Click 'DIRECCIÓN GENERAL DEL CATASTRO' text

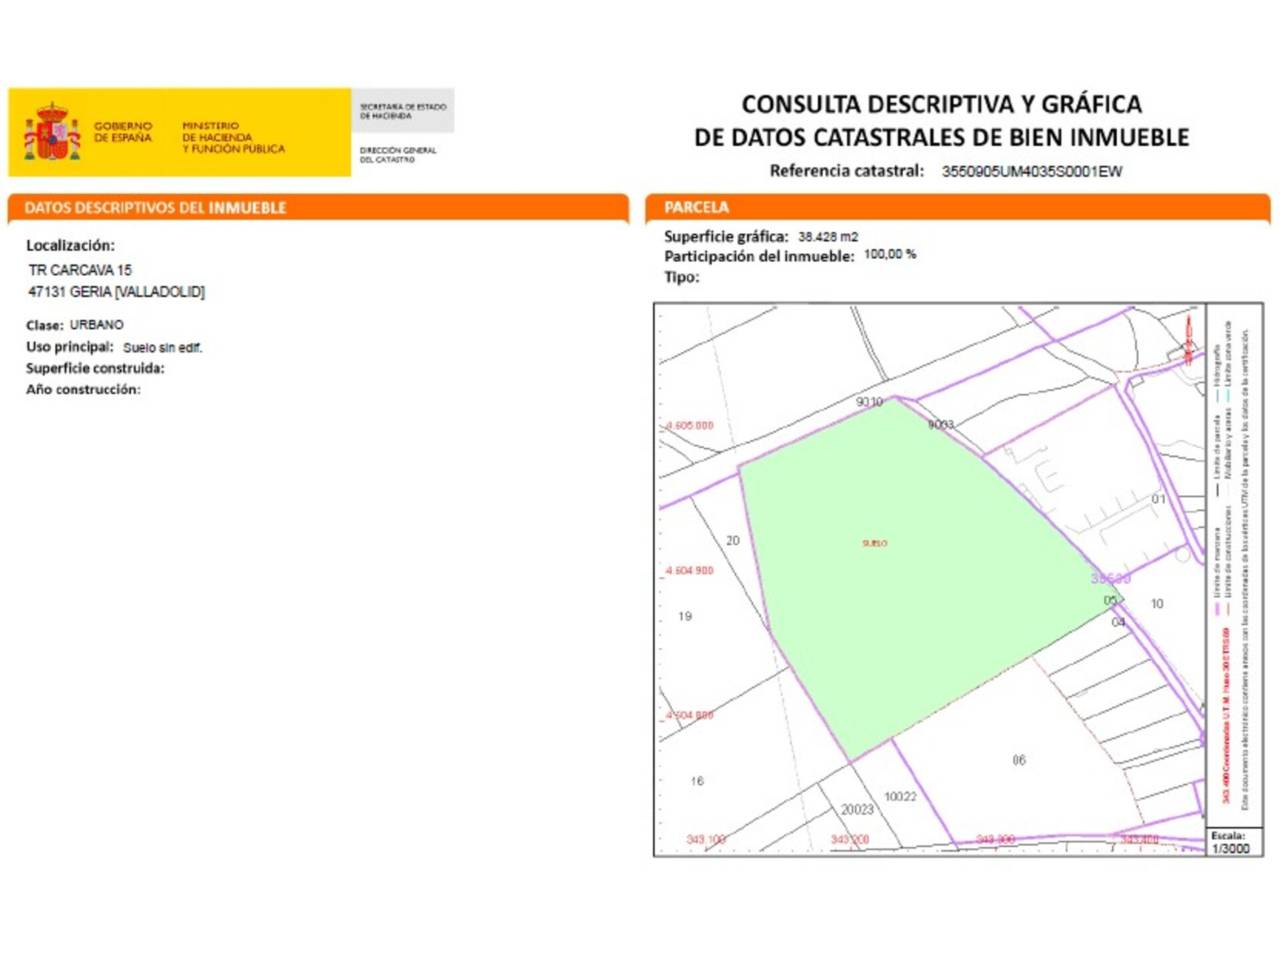click(x=398, y=155)
